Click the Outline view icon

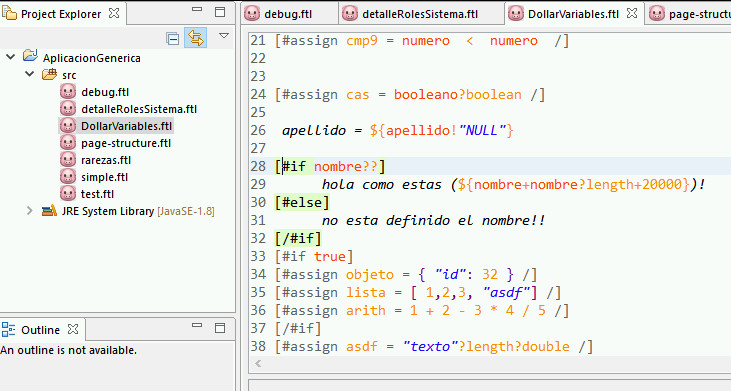[8, 329]
